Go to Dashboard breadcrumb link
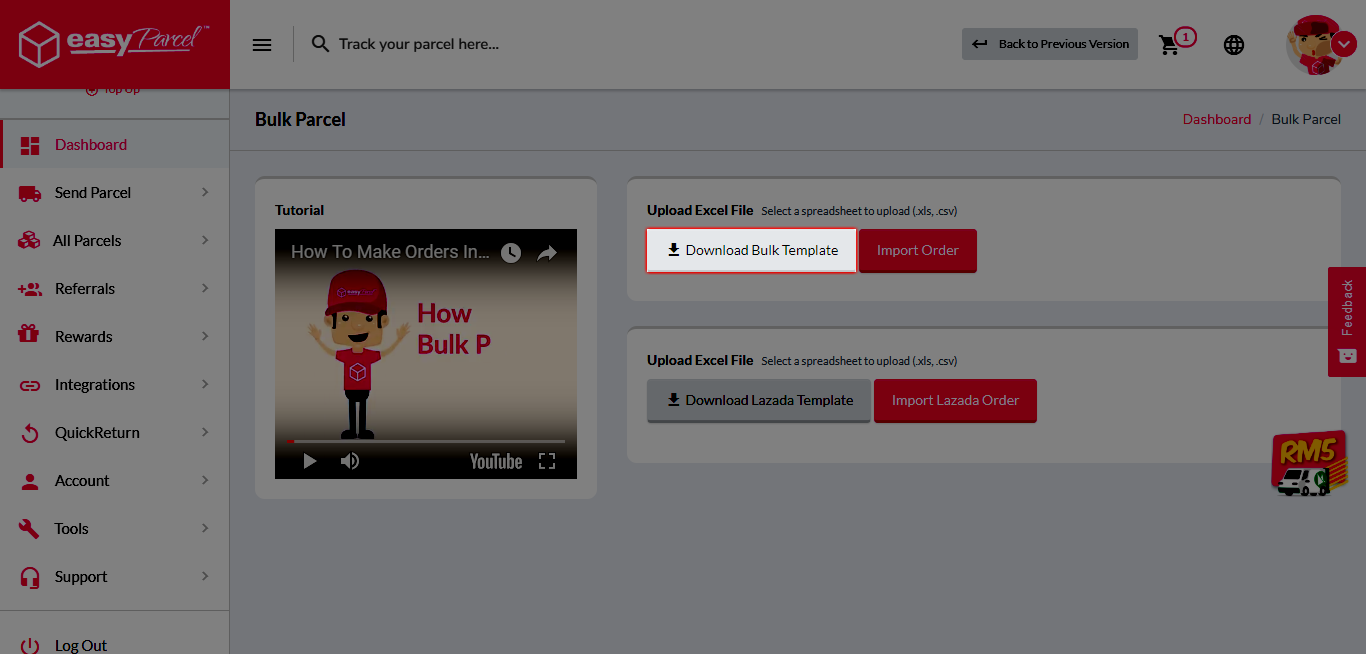 [x=1217, y=119]
